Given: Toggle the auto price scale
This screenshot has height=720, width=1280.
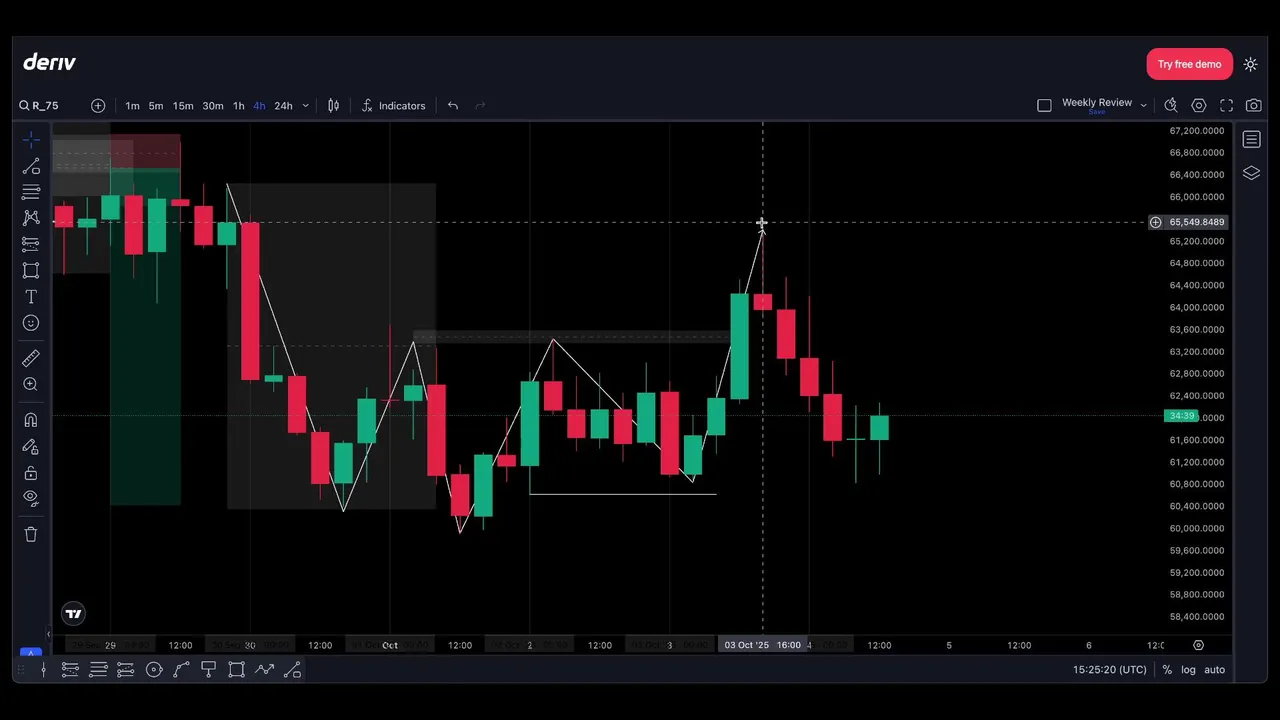Looking at the screenshot, I should (x=1214, y=670).
